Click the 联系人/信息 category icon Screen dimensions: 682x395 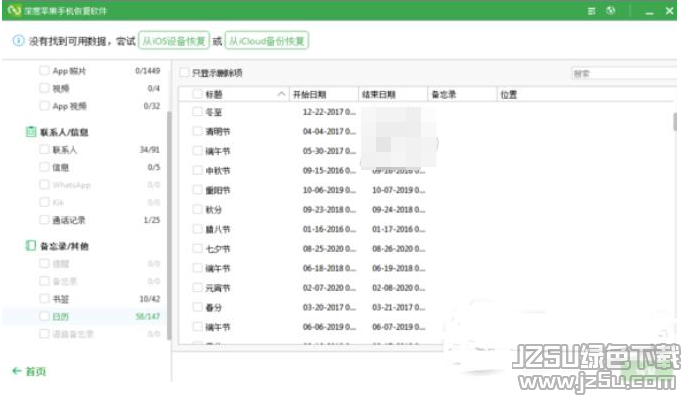point(30,132)
